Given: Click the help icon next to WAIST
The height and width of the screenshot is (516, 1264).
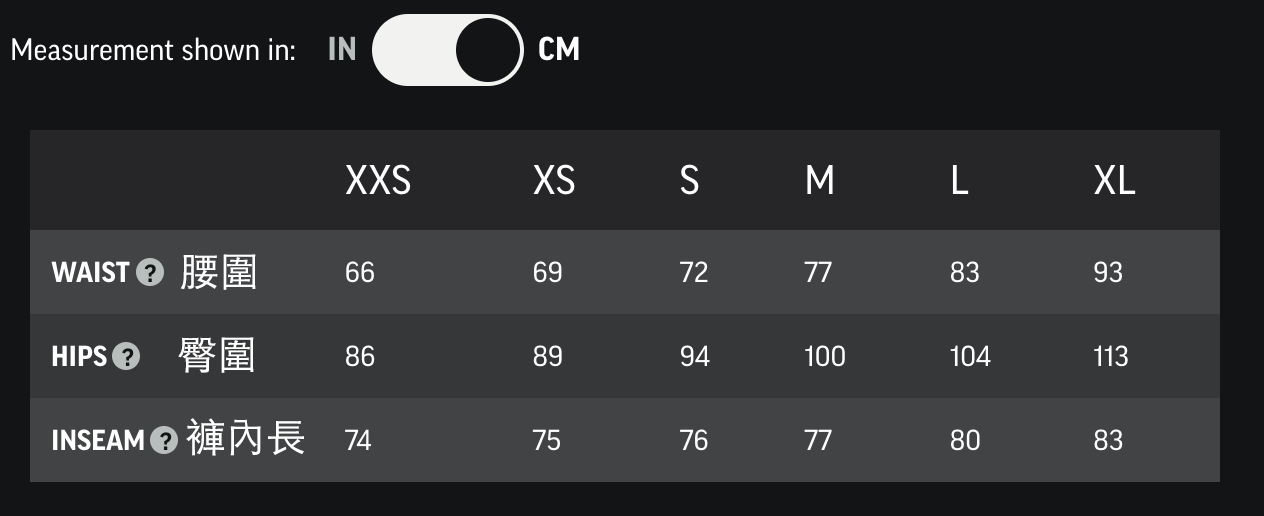Looking at the screenshot, I should 150,272.
